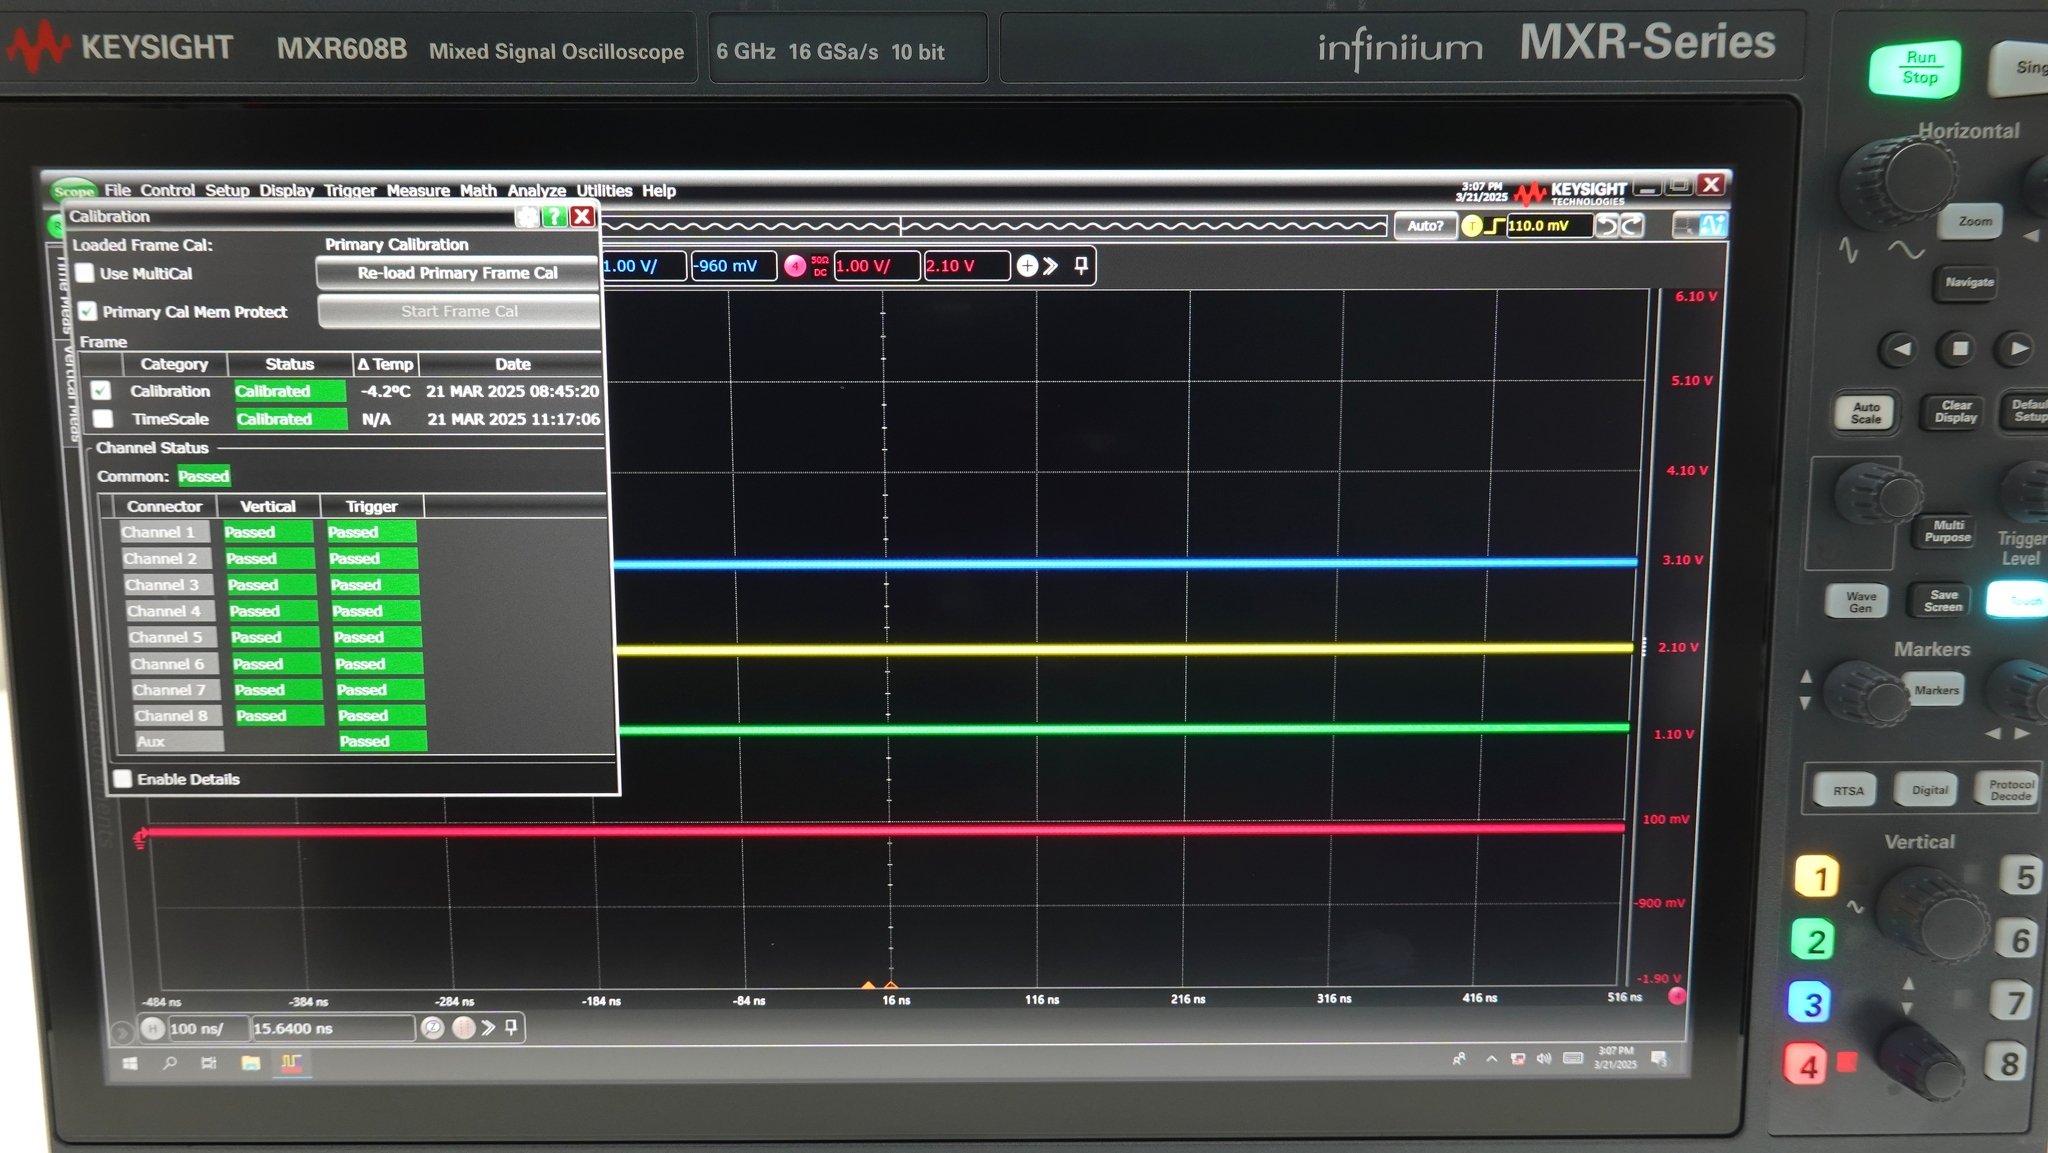Open File Explorer from the taskbar
The height and width of the screenshot is (1153, 2048).
pos(250,1063)
